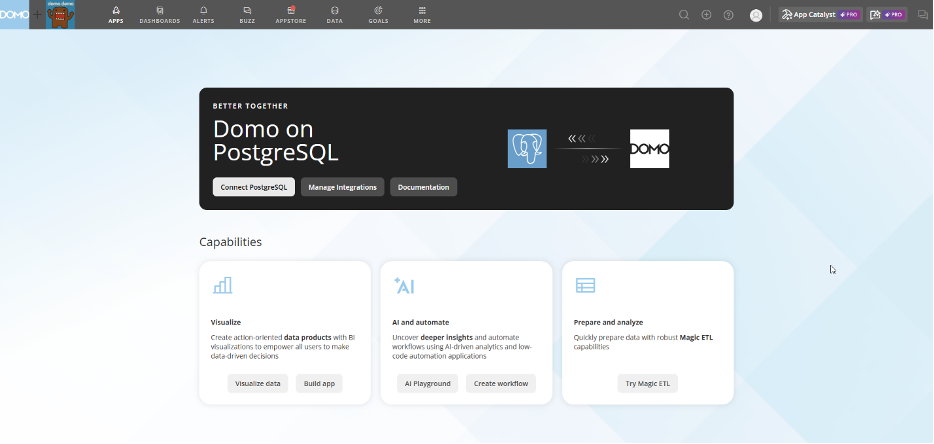
Task: Click the AI and automate card title
Action: point(421,322)
